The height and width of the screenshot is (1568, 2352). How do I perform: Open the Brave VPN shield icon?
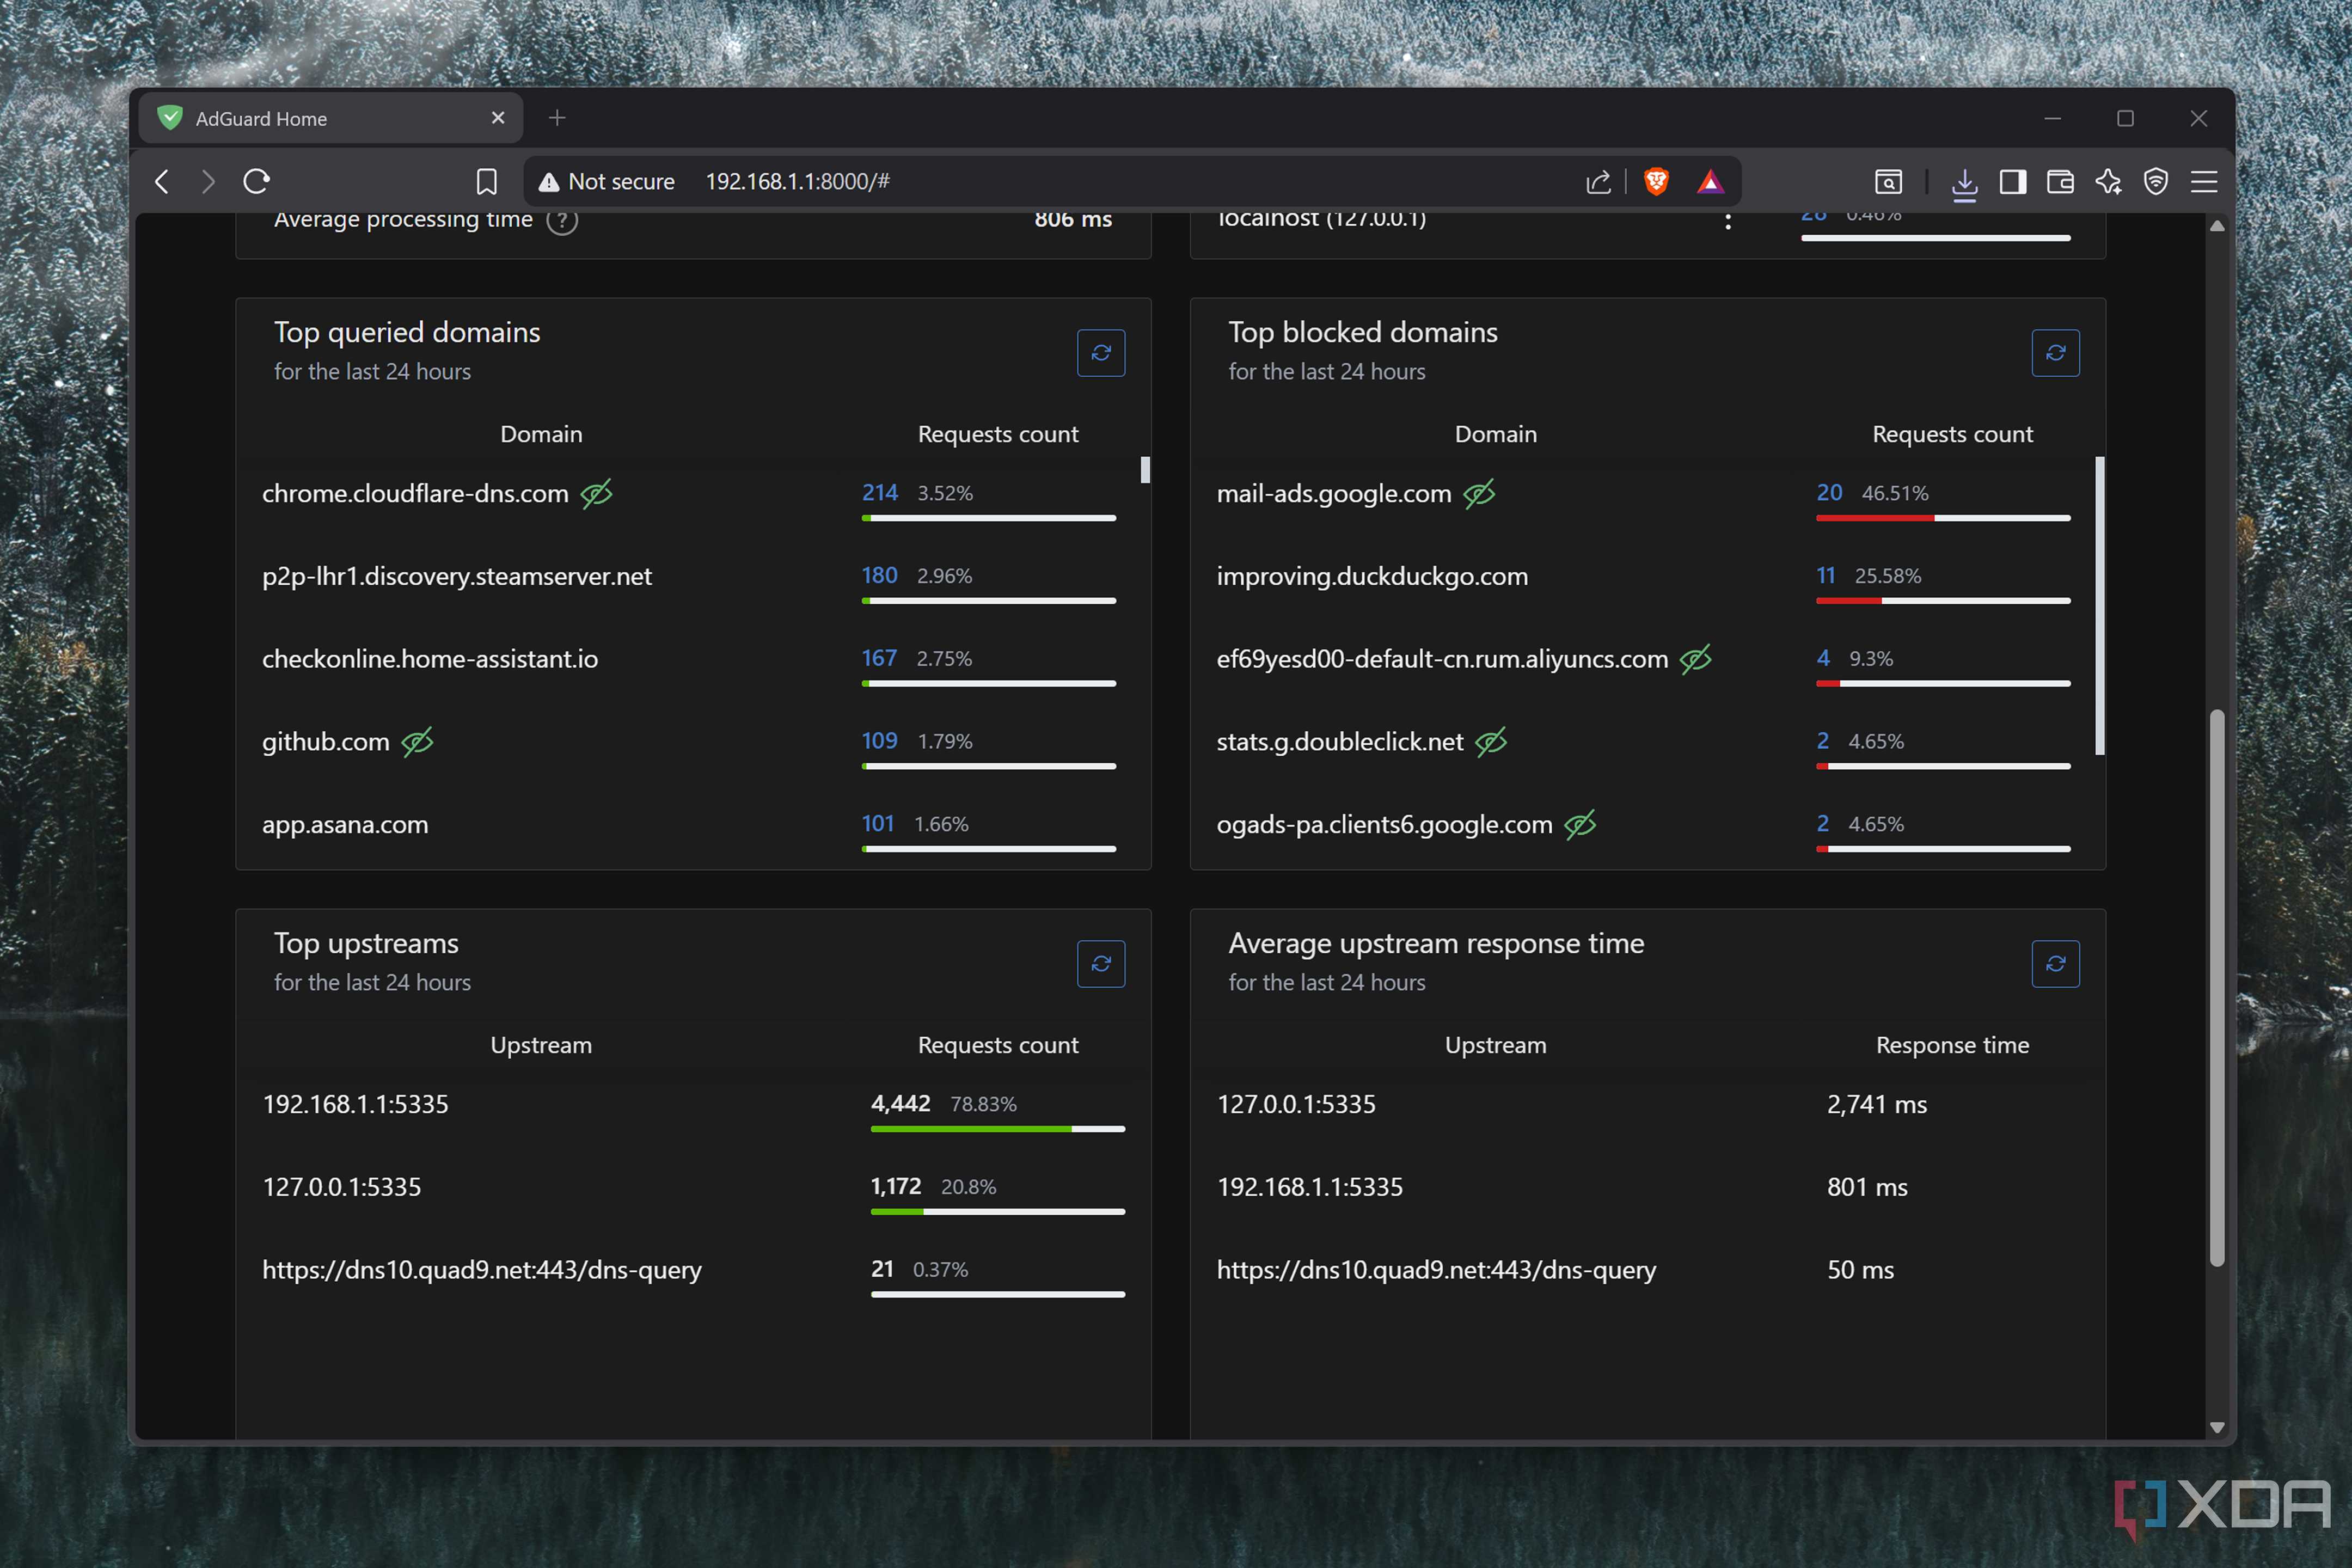2156,182
